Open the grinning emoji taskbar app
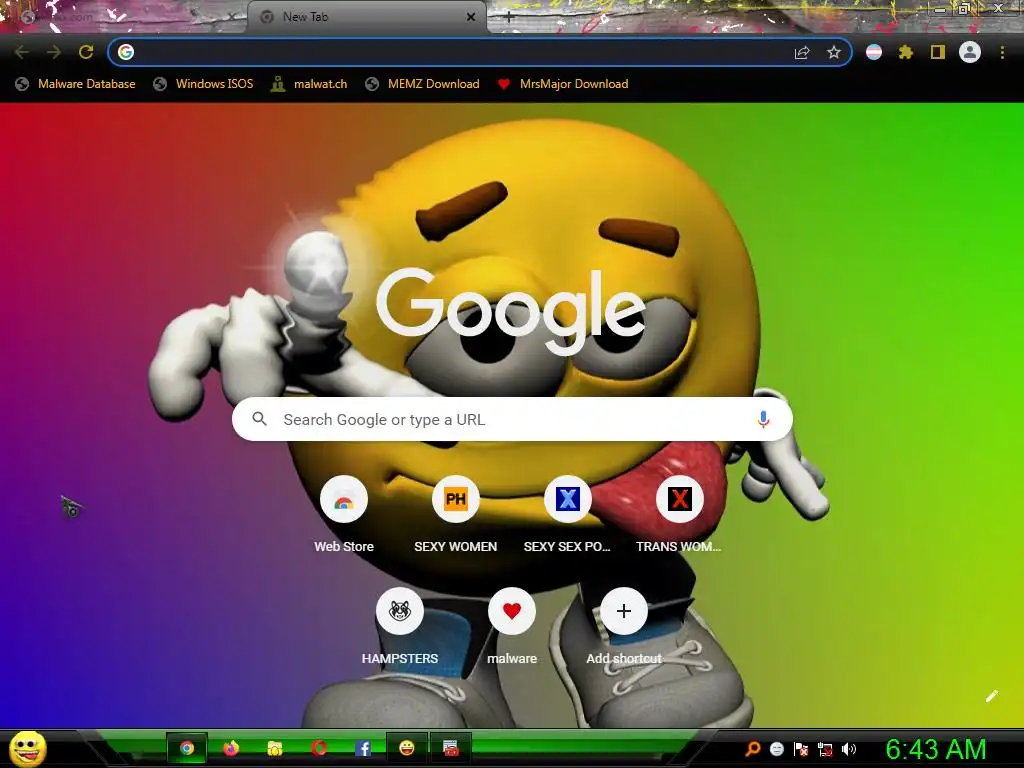The image size is (1024, 768). click(x=406, y=748)
